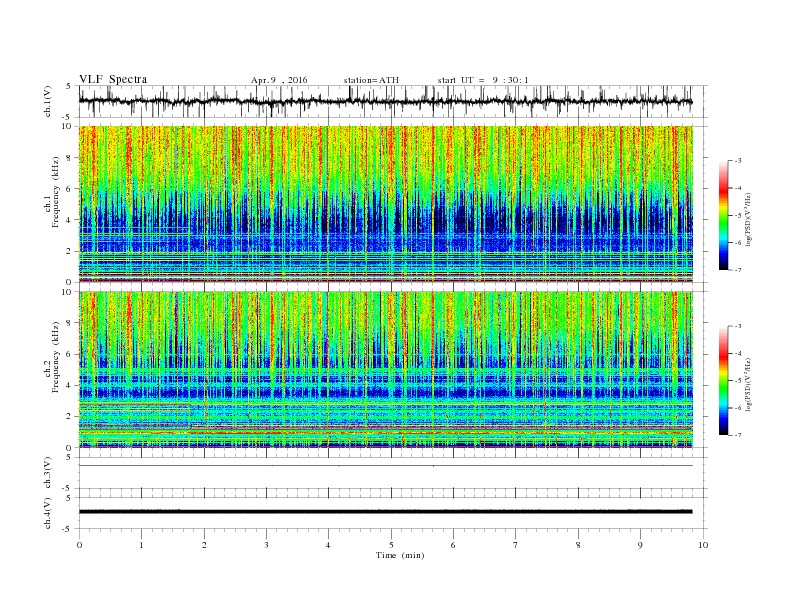Viewport: 792px width, 612px height.
Task: Click the "10" kHz tick of ch.2 spectrogram
Action: (x=68, y=292)
